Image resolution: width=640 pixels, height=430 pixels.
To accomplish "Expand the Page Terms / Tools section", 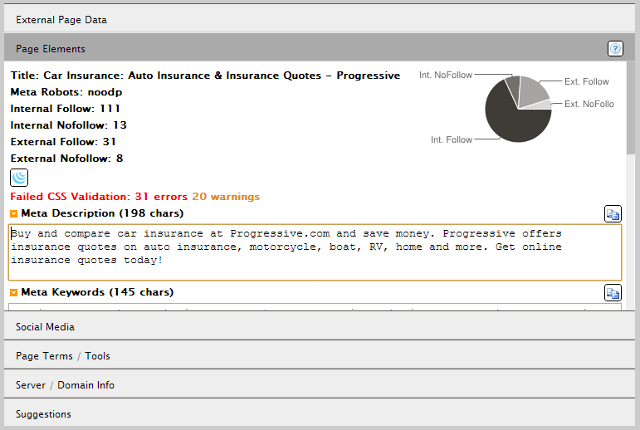I will tap(319, 356).
